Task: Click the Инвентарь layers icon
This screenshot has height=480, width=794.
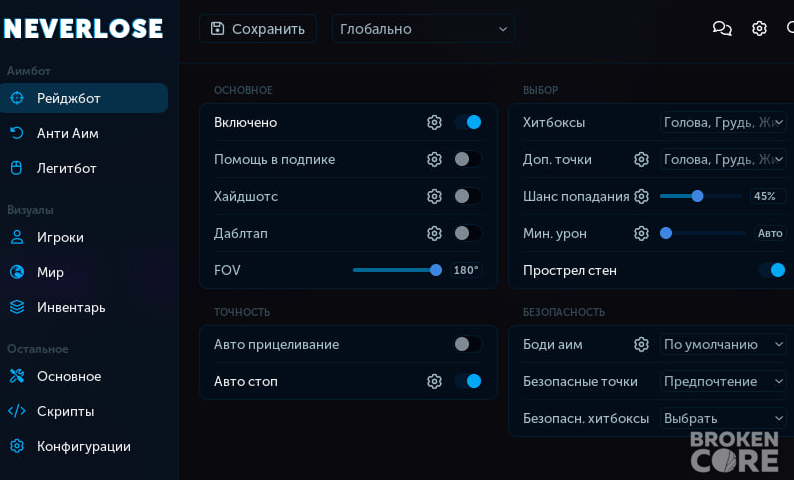Action: click(x=17, y=307)
